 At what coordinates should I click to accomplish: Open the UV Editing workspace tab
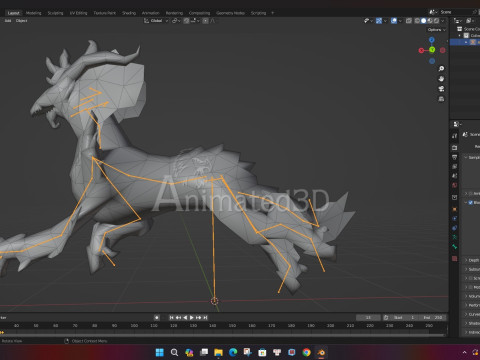(78, 13)
